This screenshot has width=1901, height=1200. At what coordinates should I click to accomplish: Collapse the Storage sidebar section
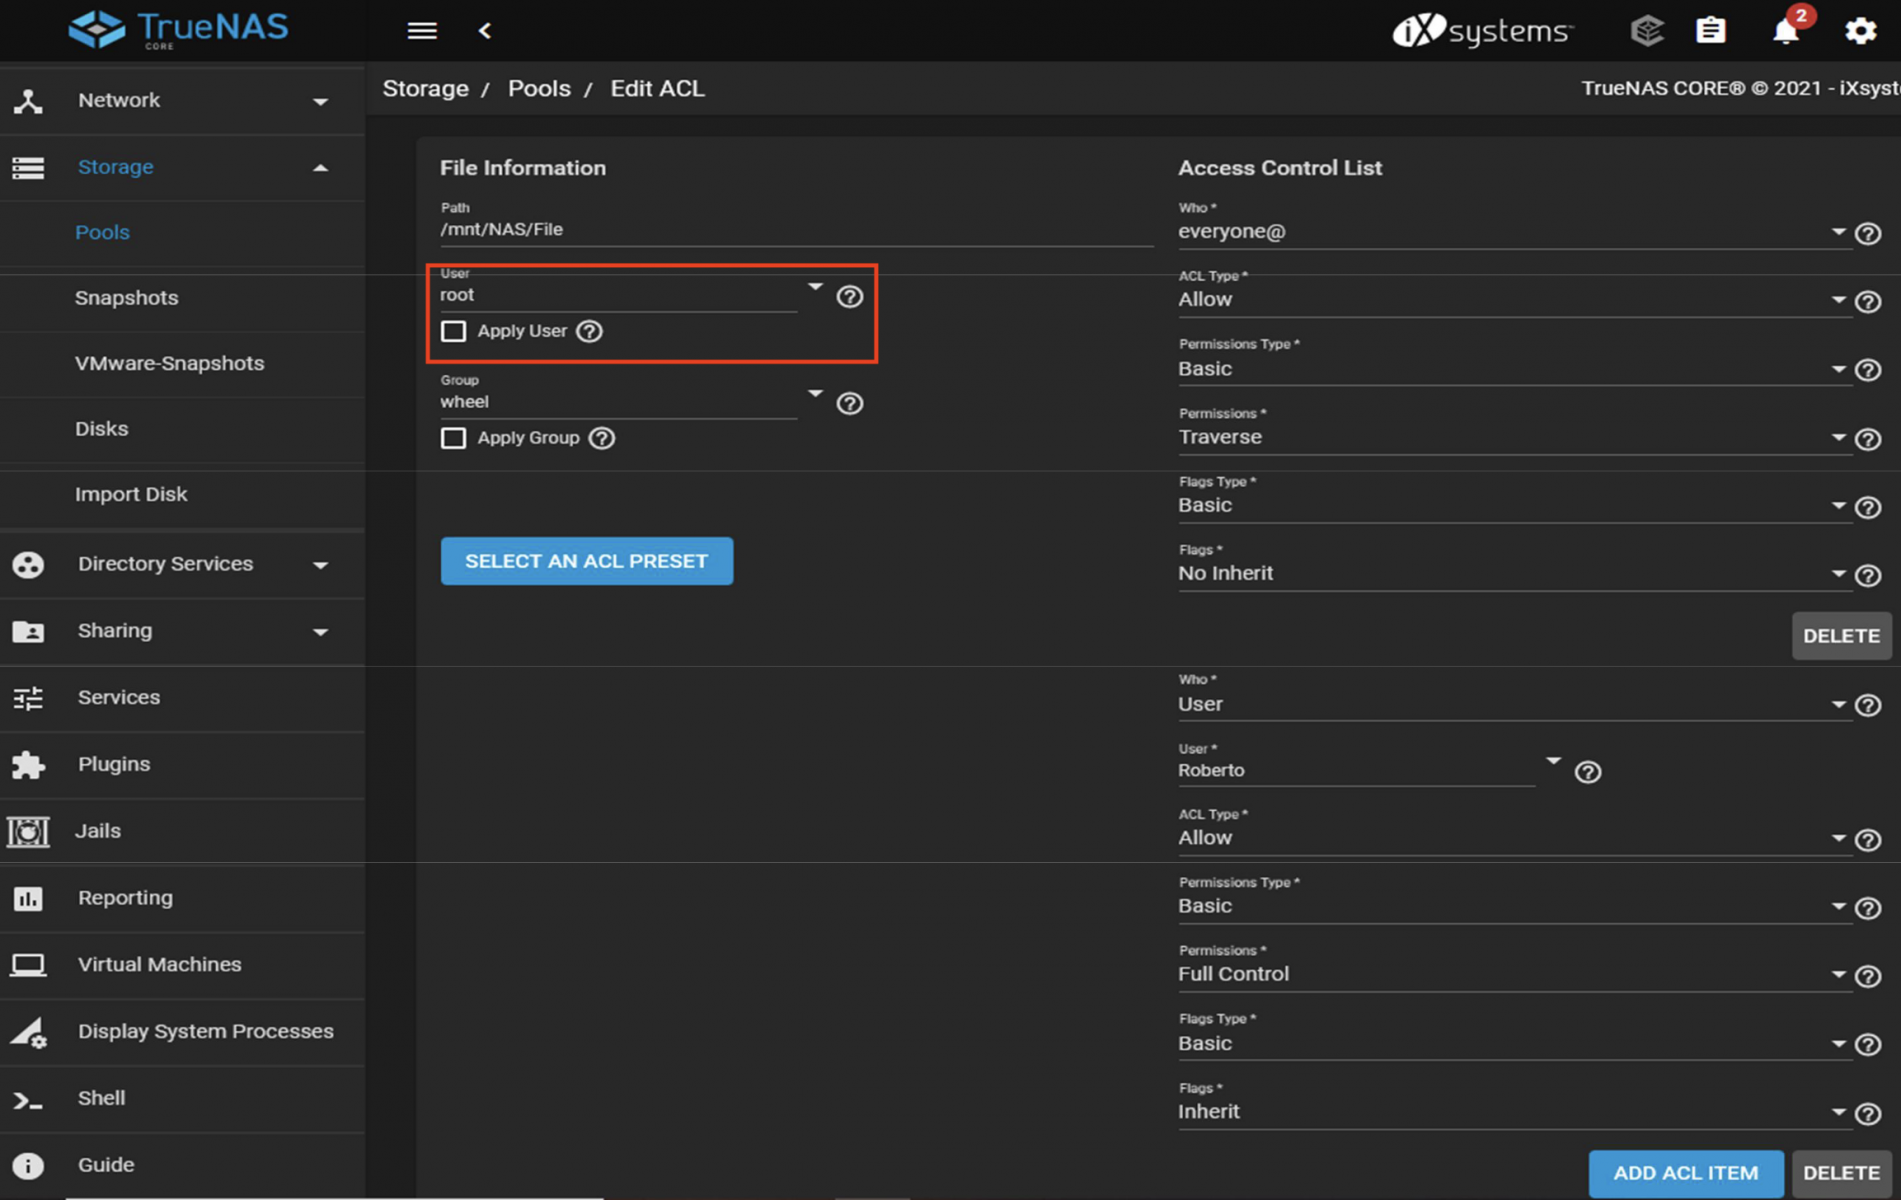click(182, 168)
